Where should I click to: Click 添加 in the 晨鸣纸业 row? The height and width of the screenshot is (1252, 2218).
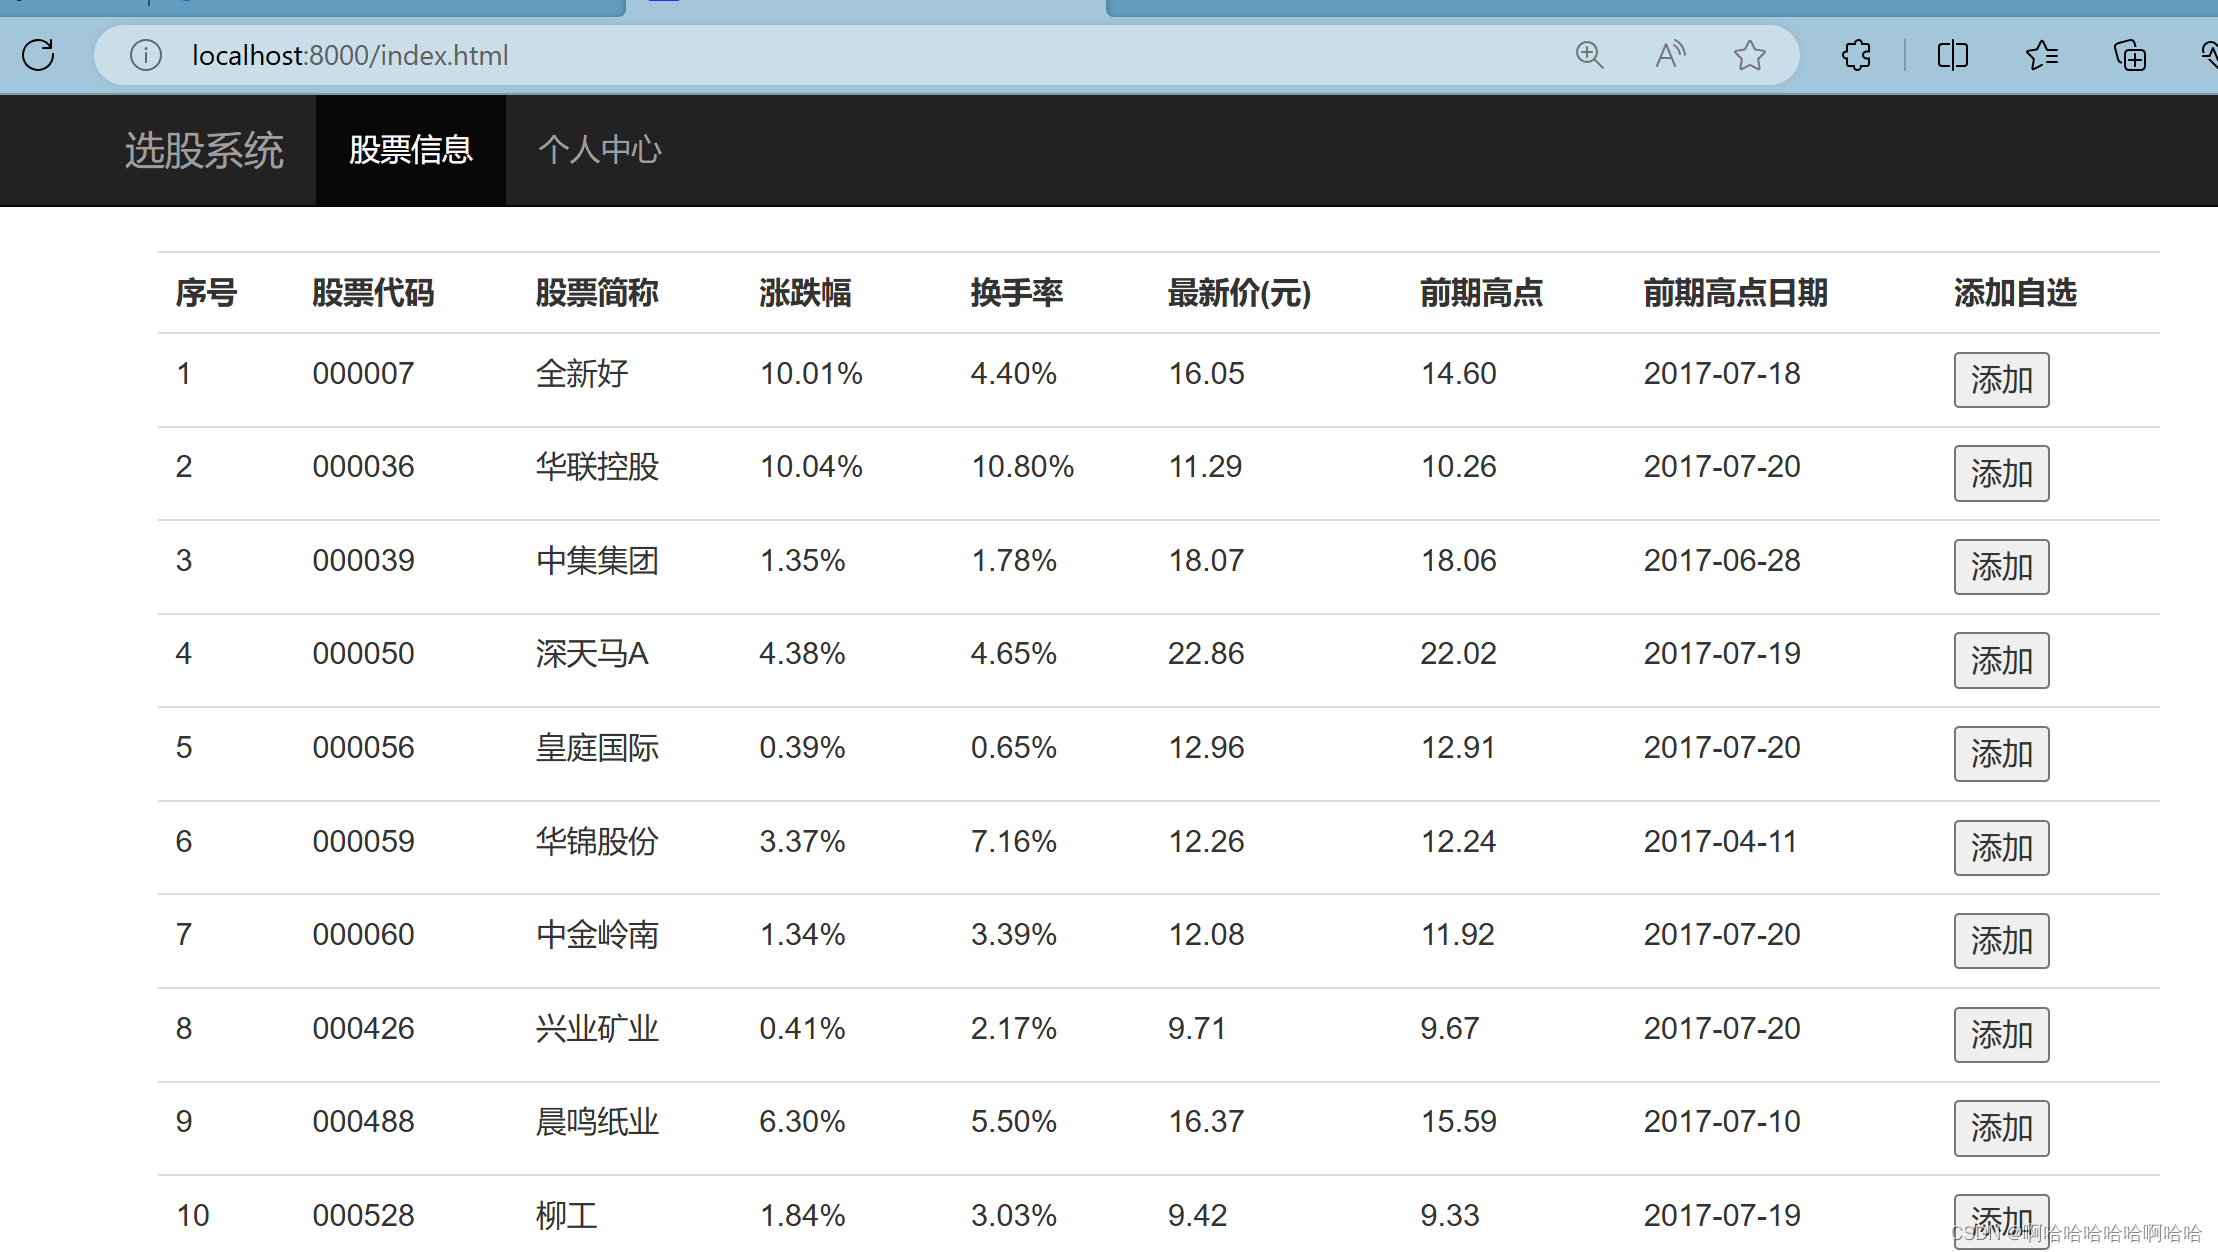pyautogui.click(x=2001, y=1128)
